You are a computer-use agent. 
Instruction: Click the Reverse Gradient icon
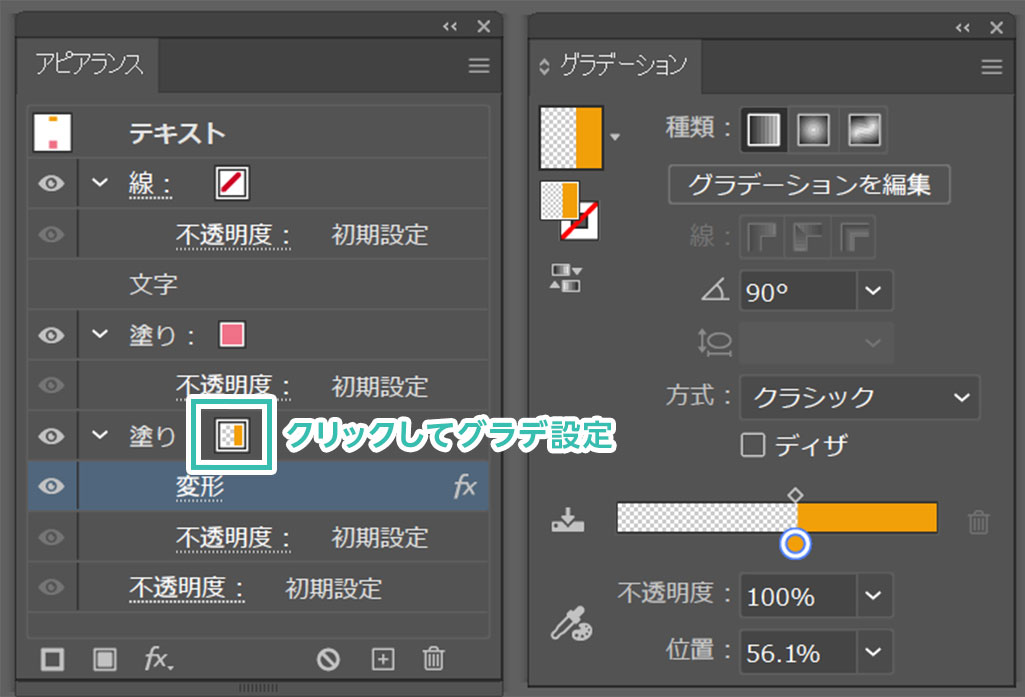(x=565, y=278)
